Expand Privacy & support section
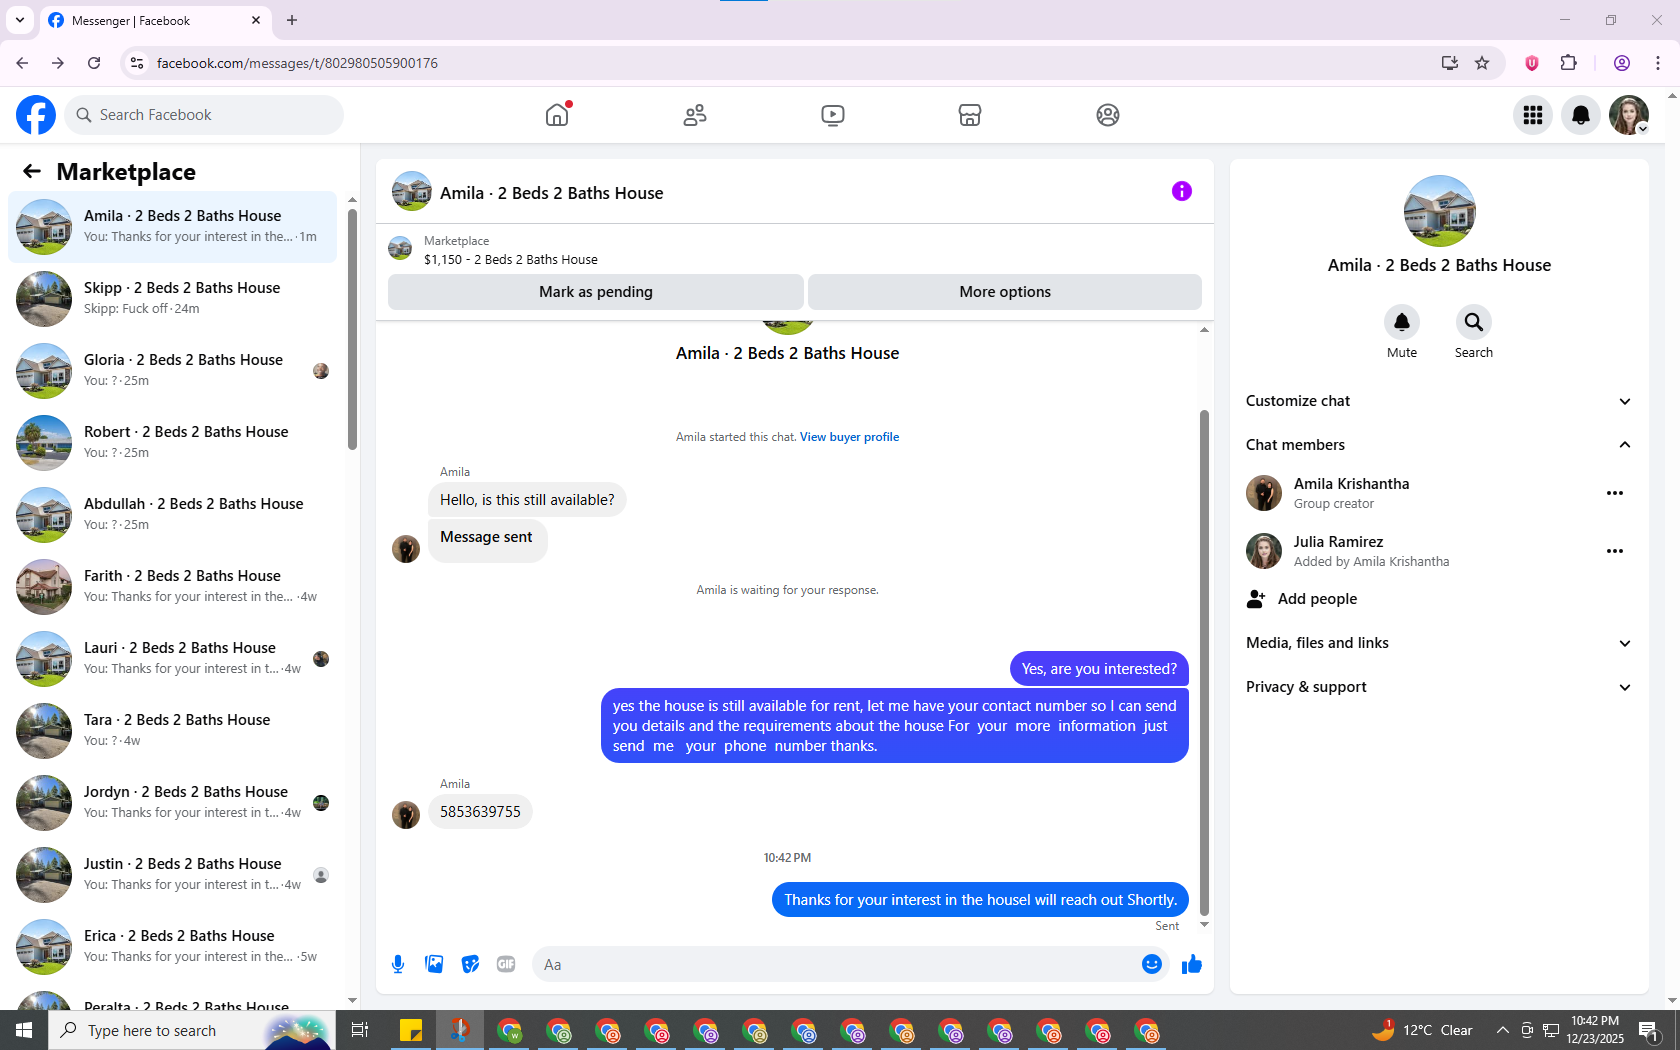This screenshot has width=1680, height=1050. [x=1439, y=687]
